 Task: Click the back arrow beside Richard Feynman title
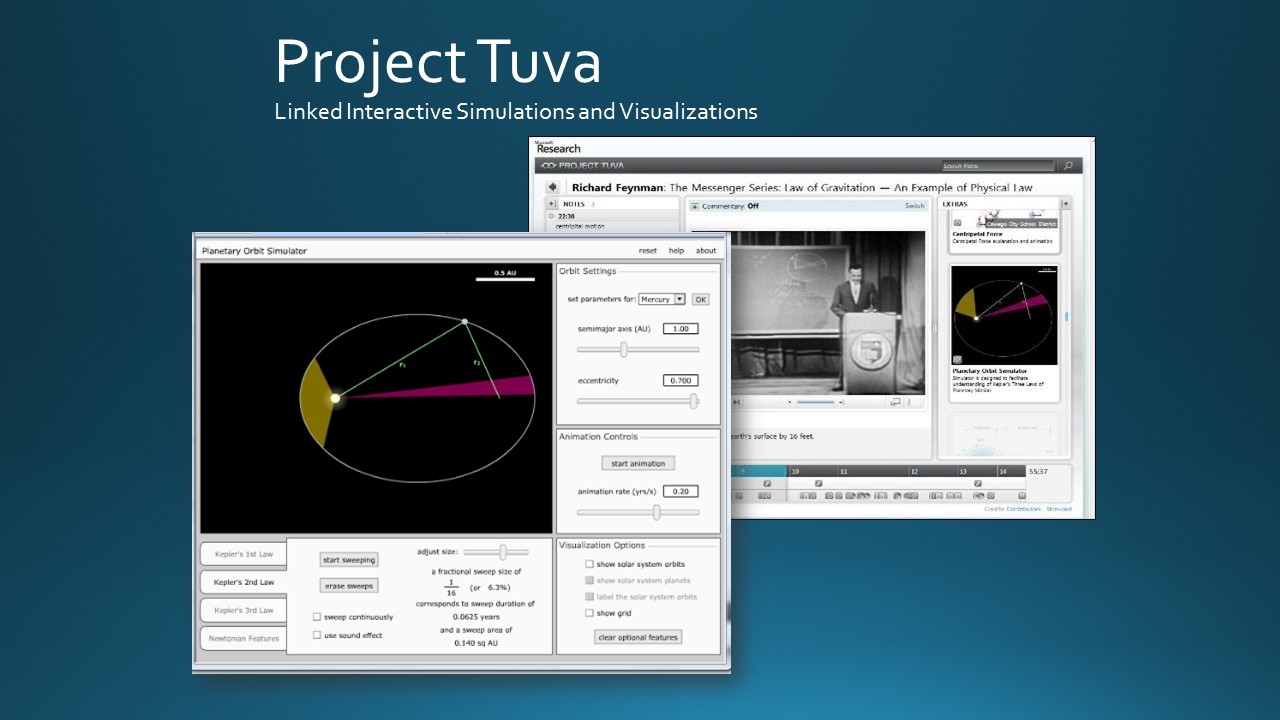pos(552,187)
